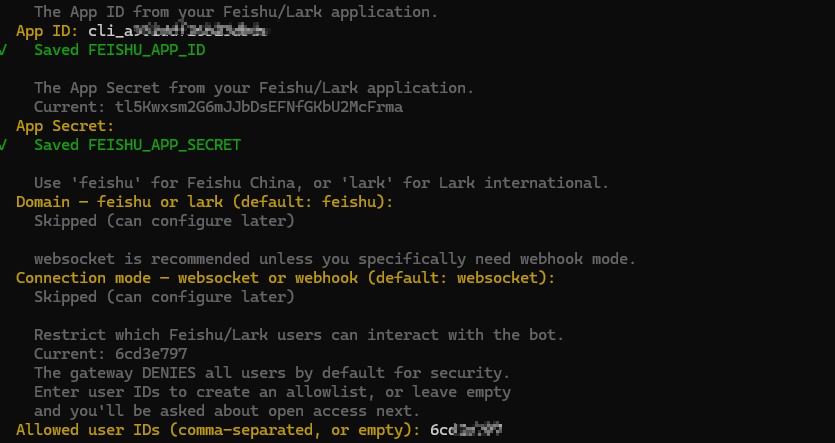Click the typed Allowed user IDs value
Image resolution: width=835 pixels, height=443 pixels.
(465, 430)
